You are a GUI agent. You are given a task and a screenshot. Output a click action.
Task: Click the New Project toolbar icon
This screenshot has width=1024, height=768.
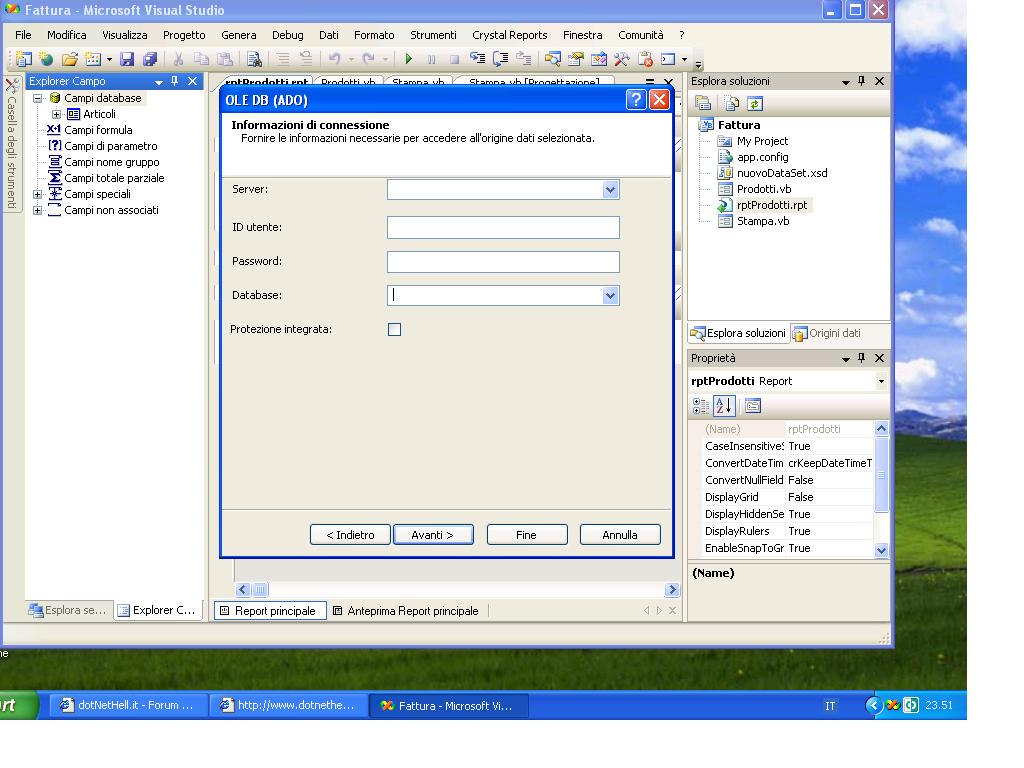(24, 59)
